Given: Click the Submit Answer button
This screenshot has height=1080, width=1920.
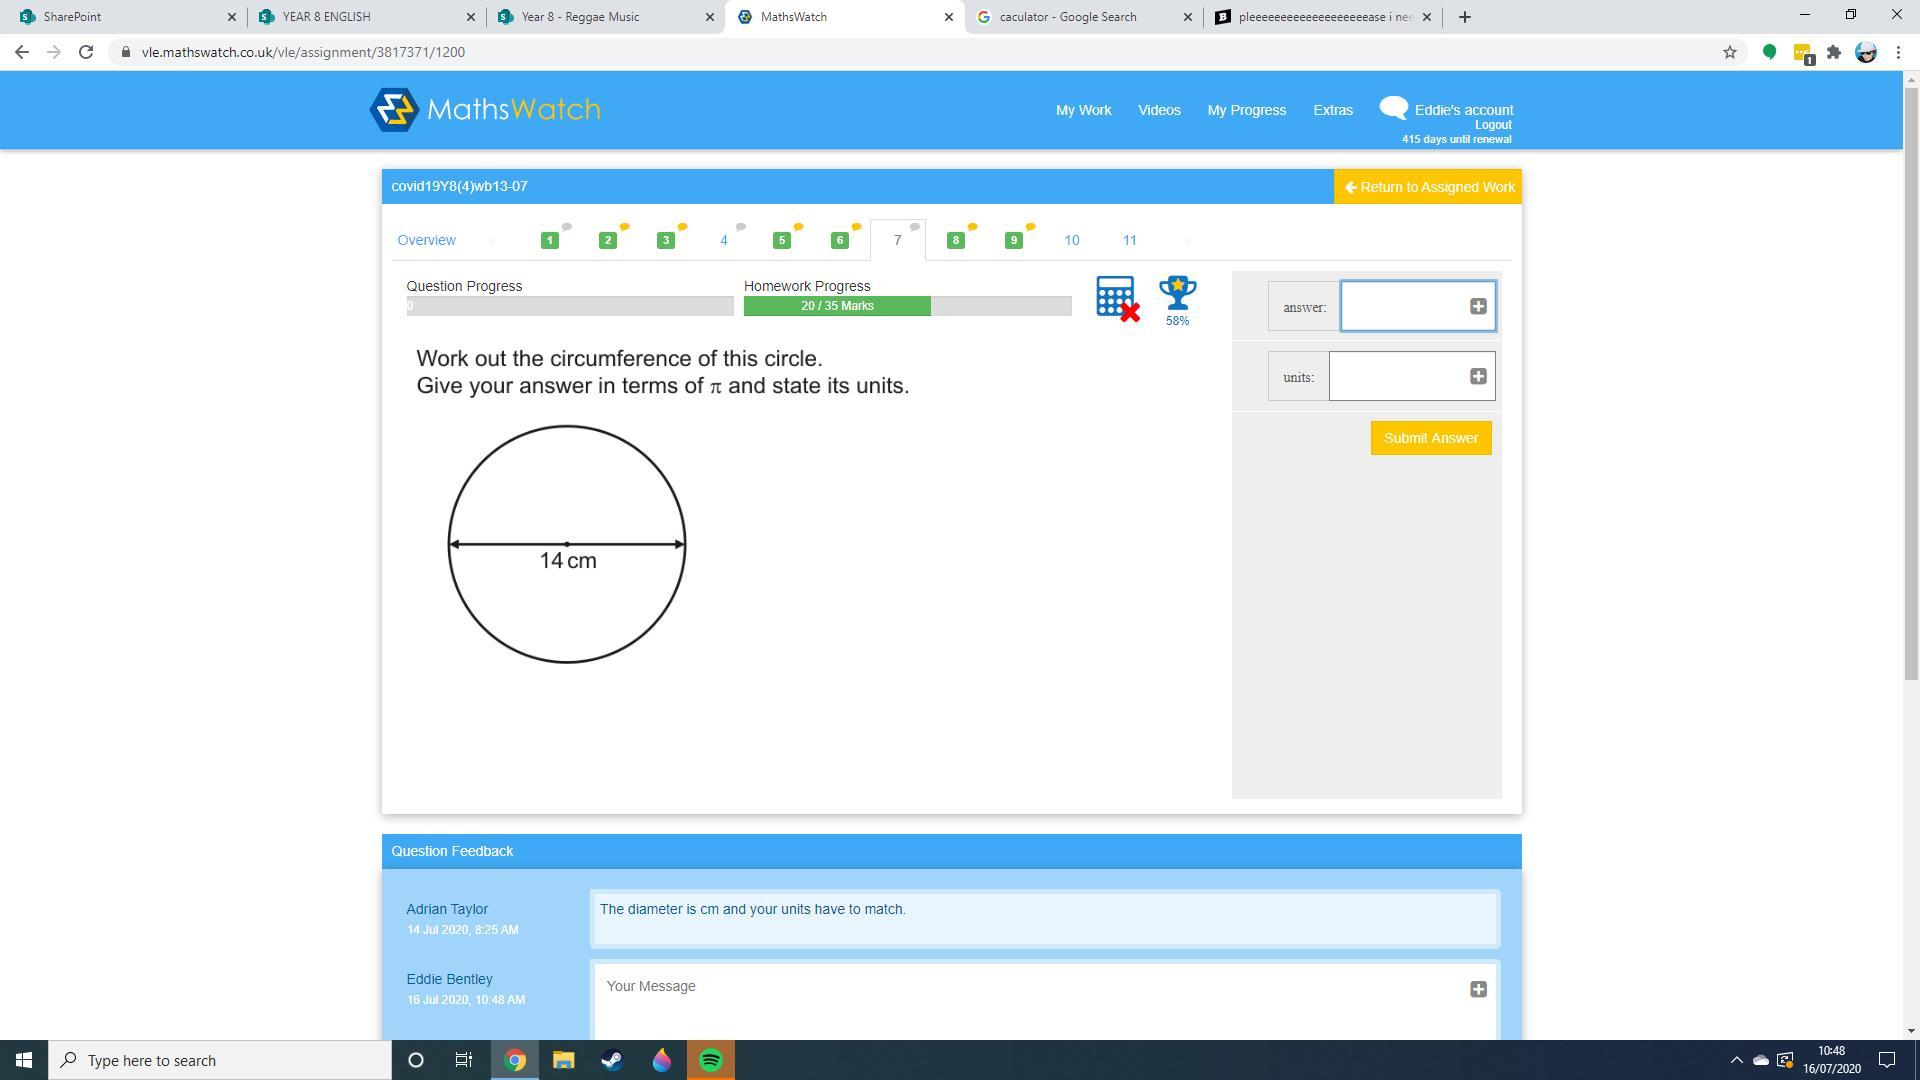Looking at the screenshot, I should [x=1430, y=438].
